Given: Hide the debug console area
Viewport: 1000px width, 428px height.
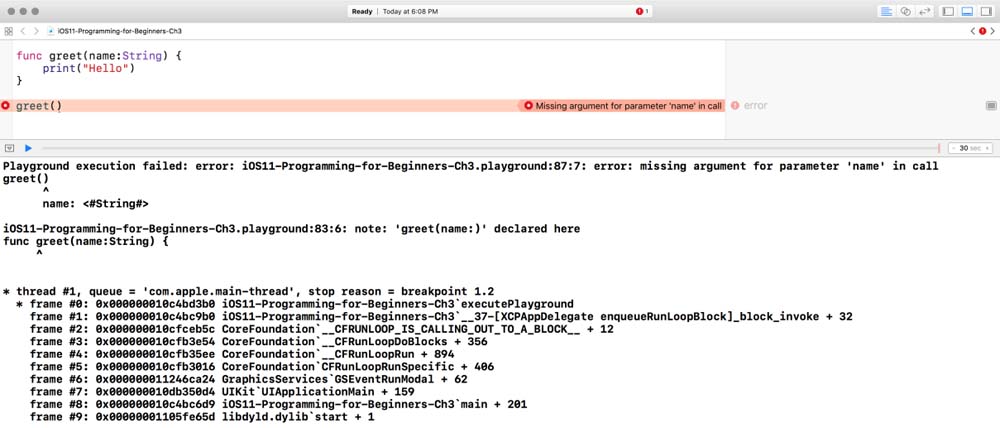Looking at the screenshot, I should [x=10, y=148].
